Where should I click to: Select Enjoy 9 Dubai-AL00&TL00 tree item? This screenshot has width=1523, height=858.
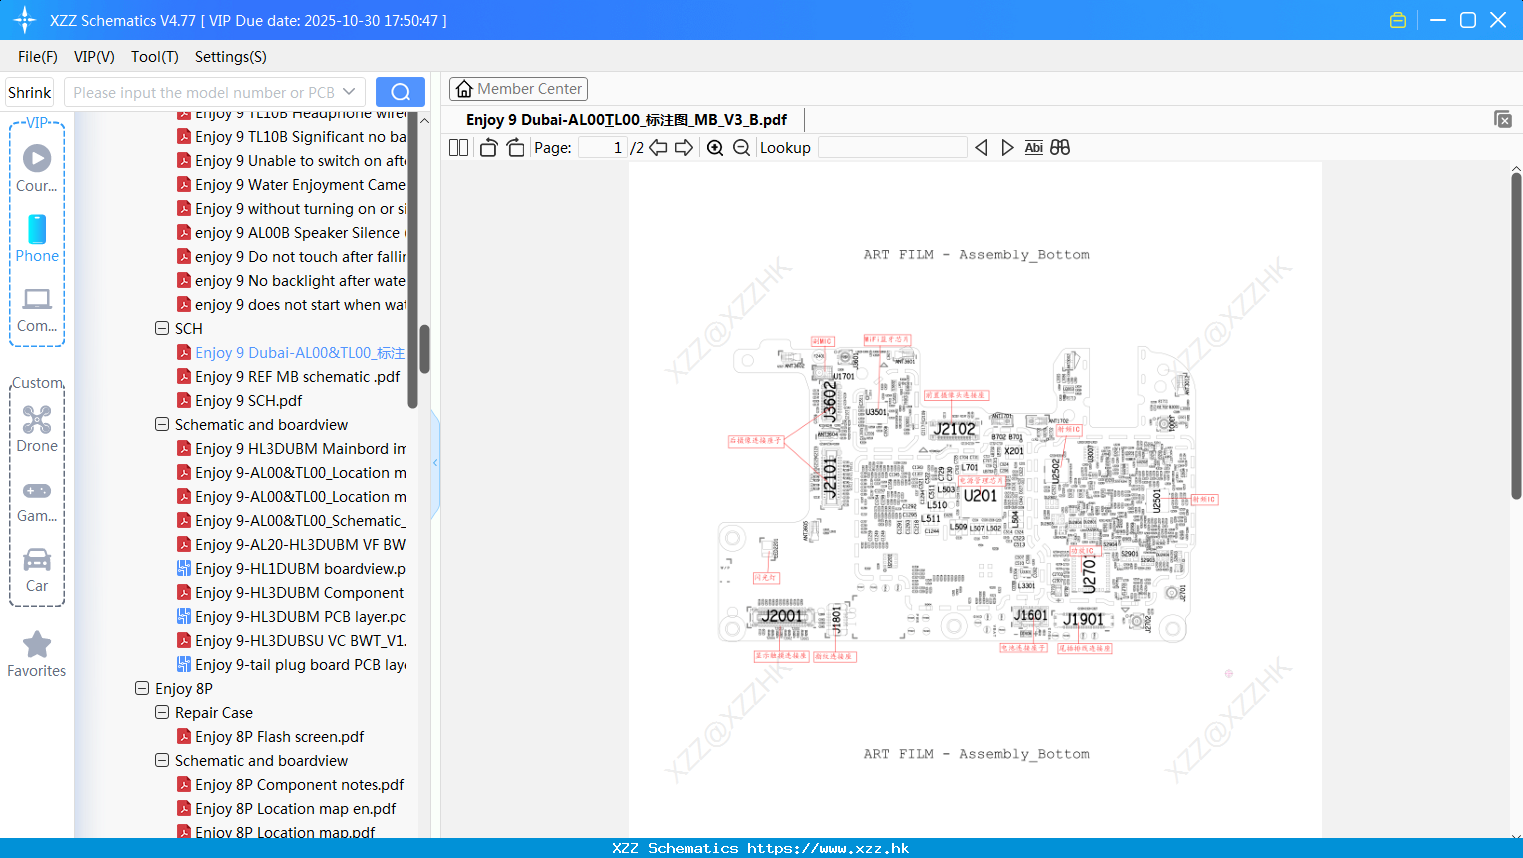pos(300,353)
